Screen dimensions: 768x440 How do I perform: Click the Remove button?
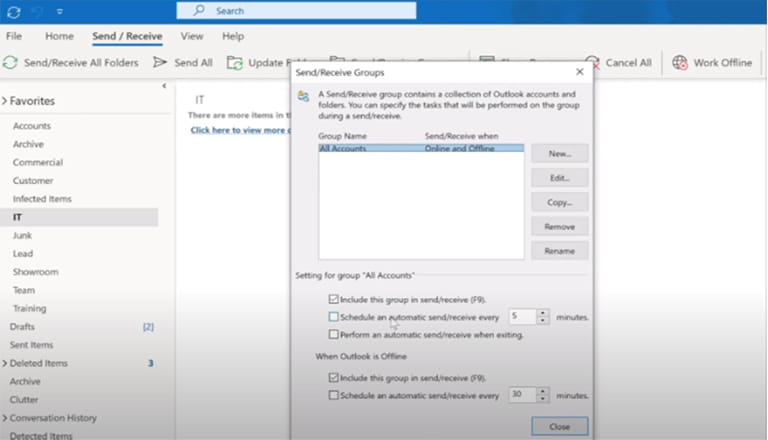[559, 226]
